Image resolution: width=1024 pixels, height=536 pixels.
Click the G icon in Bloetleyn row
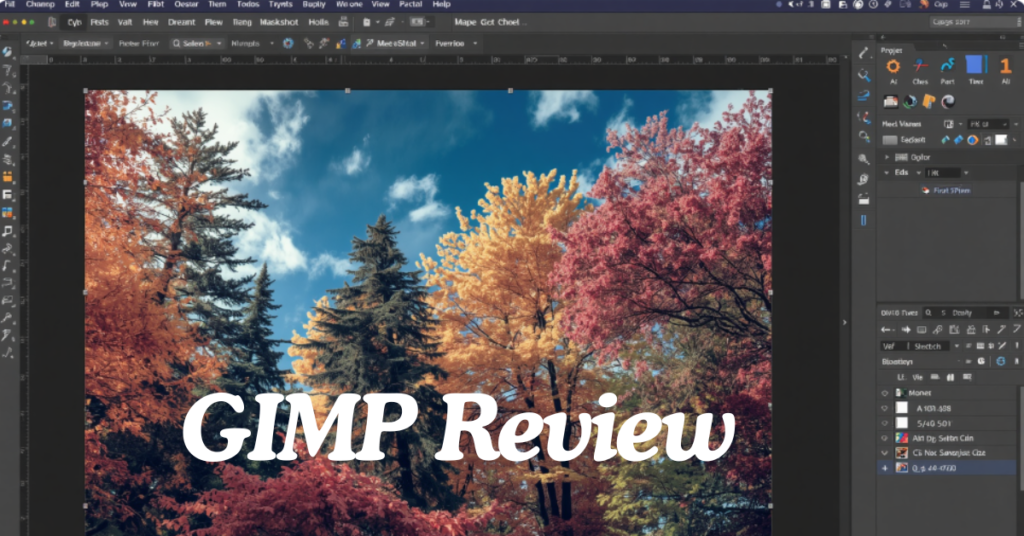(981, 361)
